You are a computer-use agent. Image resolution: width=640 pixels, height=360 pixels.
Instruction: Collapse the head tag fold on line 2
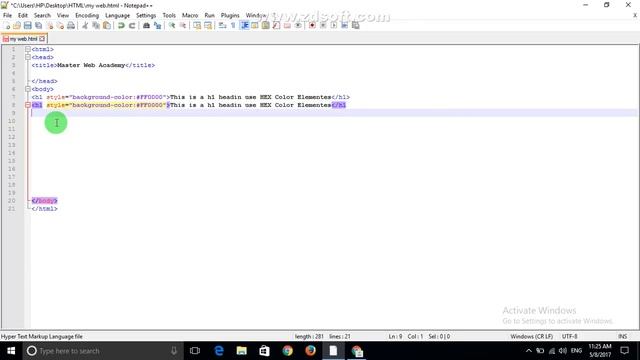click(28, 57)
